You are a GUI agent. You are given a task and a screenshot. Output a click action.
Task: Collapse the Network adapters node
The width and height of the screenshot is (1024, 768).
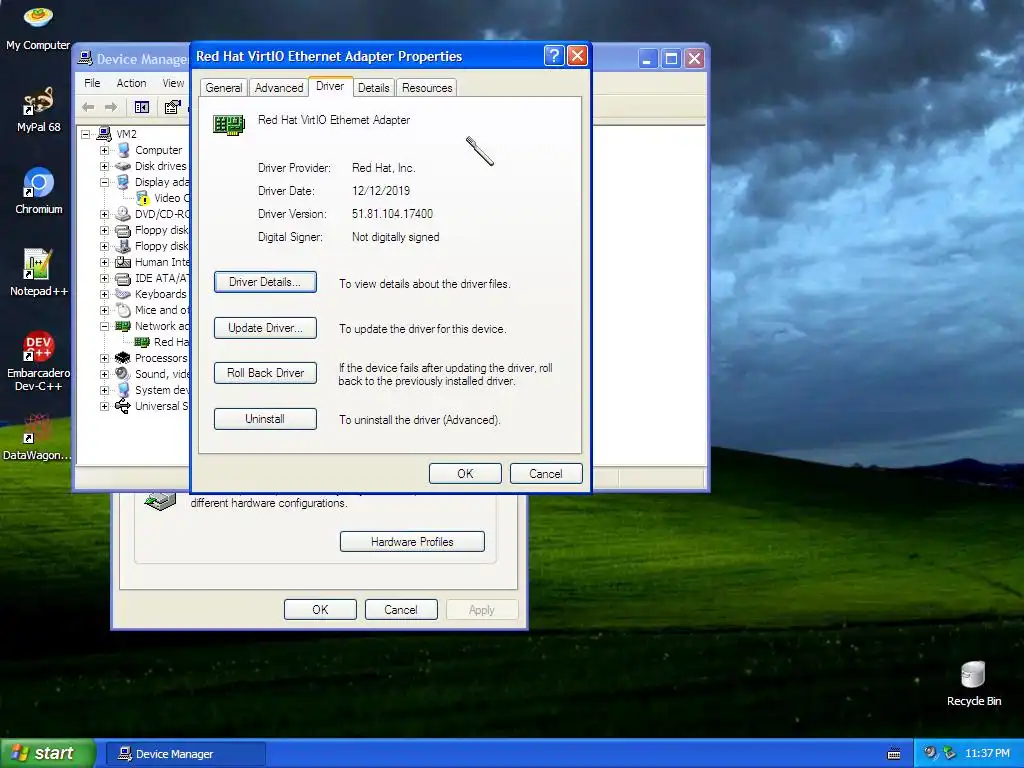click(x=104, y=326)
